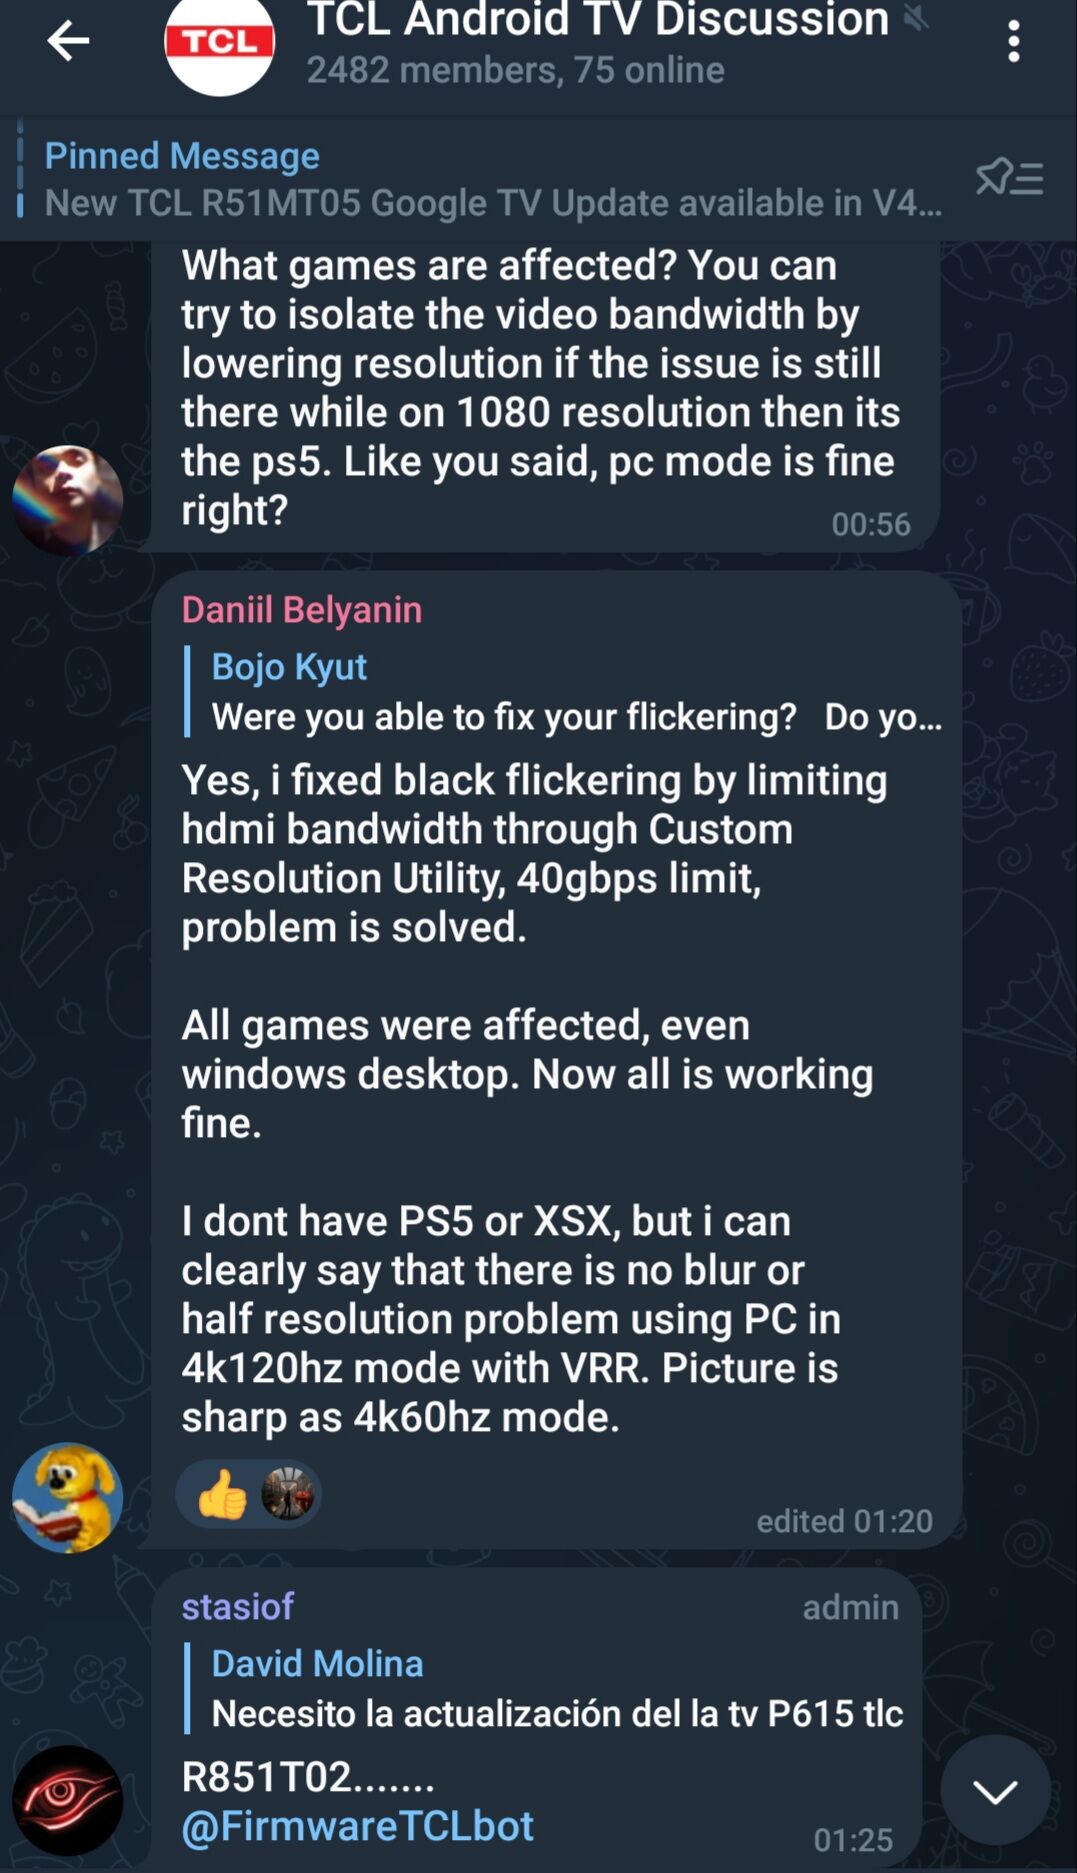1077x1873 pixels.
Task: Open the avatar beside the 00:56 message
Action: tap(67, 500)
